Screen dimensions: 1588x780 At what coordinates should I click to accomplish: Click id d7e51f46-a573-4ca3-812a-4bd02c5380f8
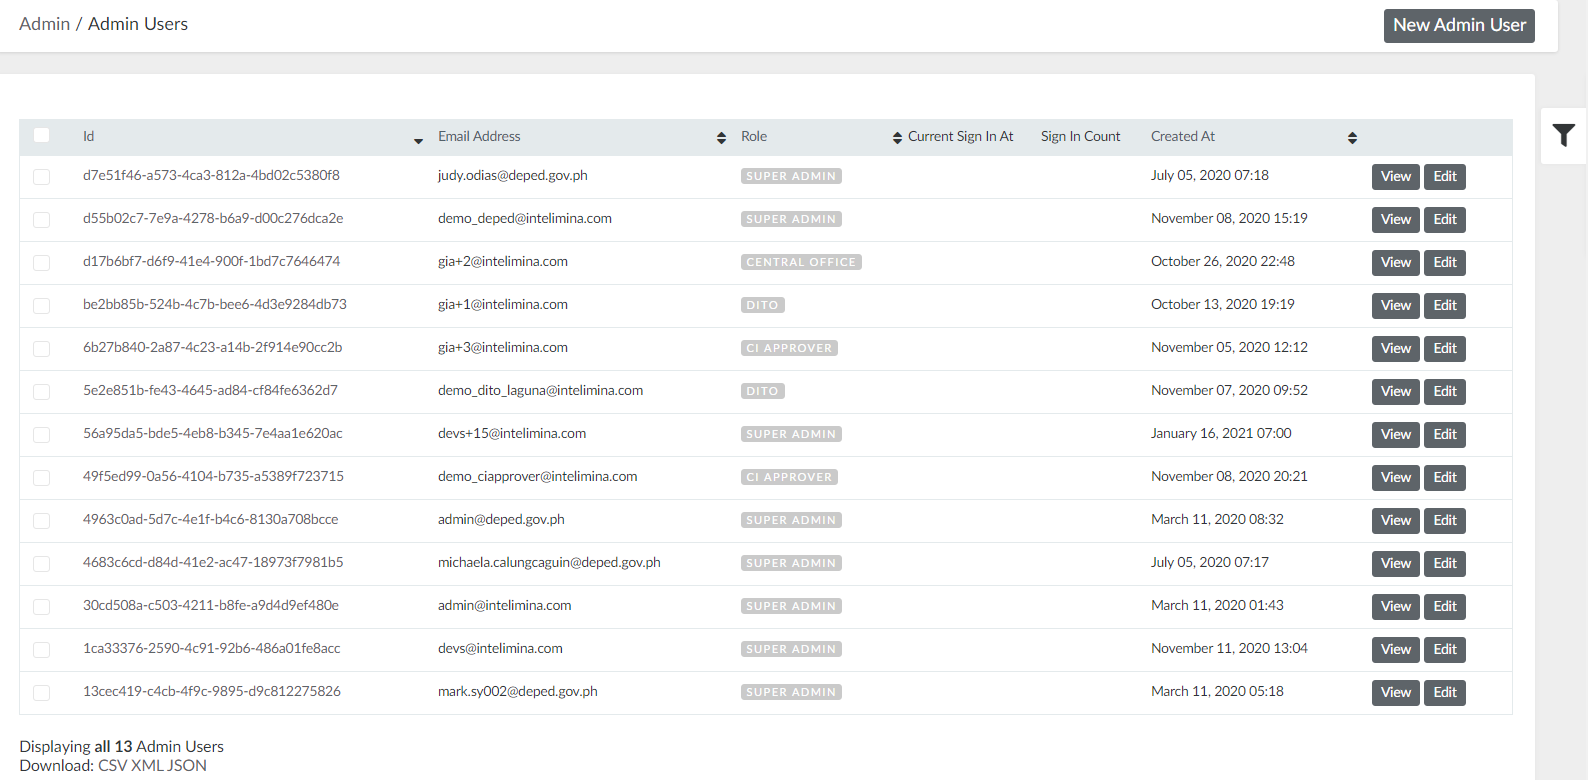(211, 175)
